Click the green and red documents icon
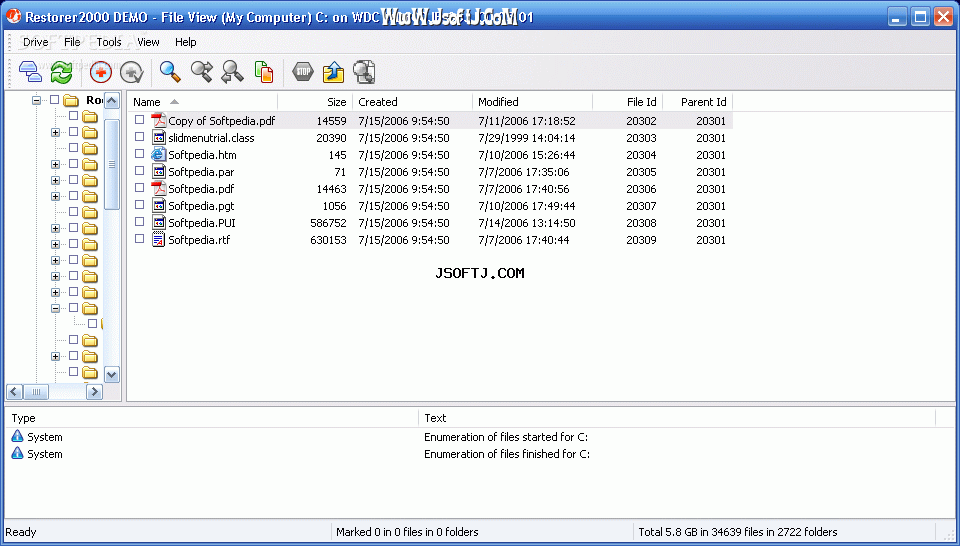Screen dimensions: 960x546 (x=264, y=72)
